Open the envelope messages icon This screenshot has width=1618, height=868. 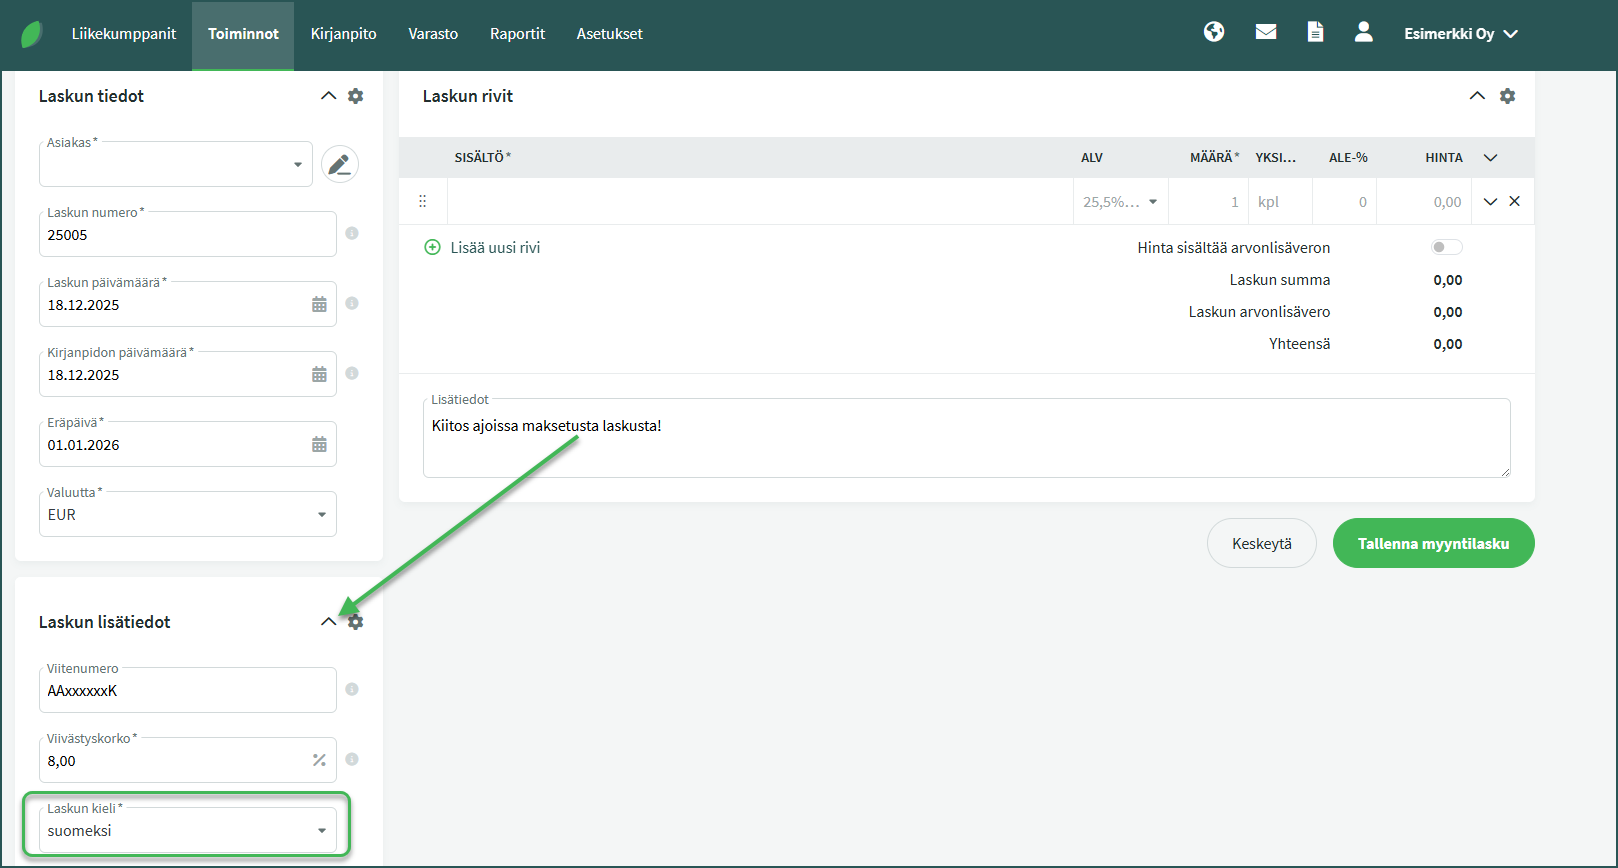point(1266,32)
